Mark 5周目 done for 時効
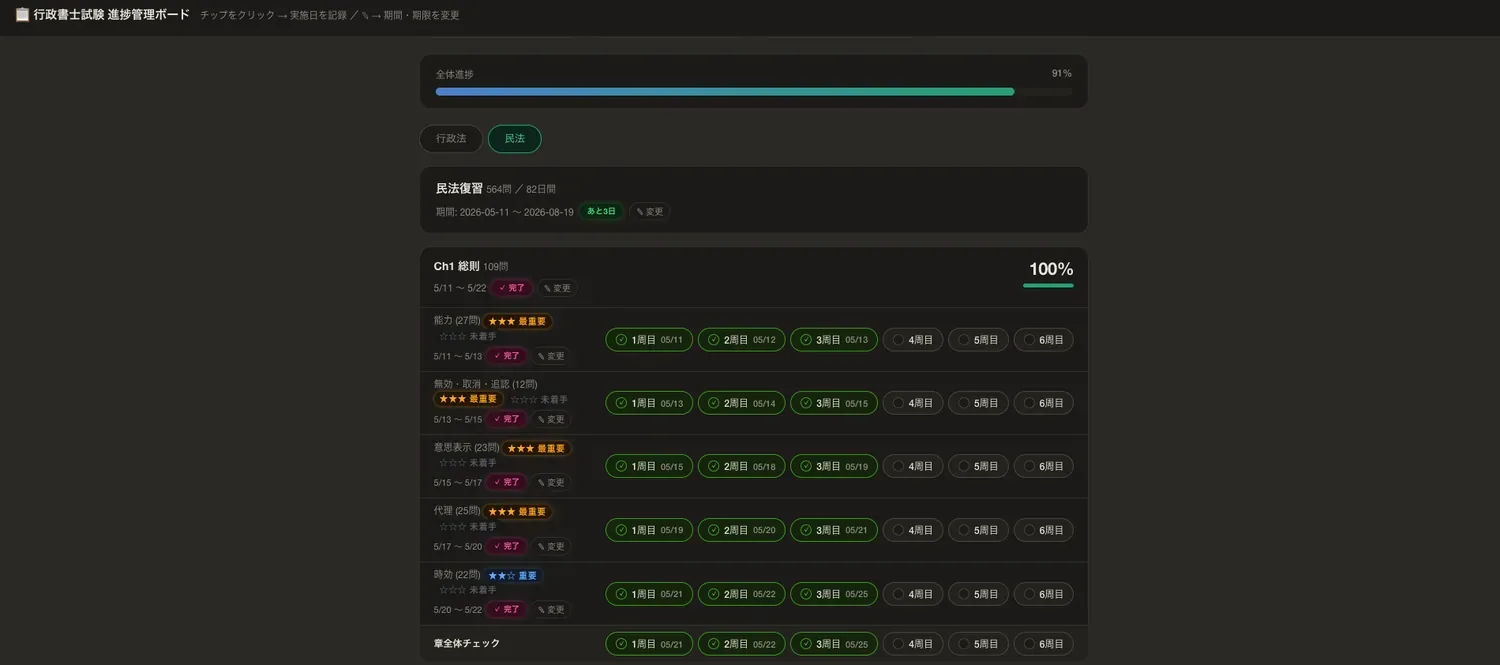Viewport: 1500px width, 665px height. pyautogui.click(x=978, y=594)
